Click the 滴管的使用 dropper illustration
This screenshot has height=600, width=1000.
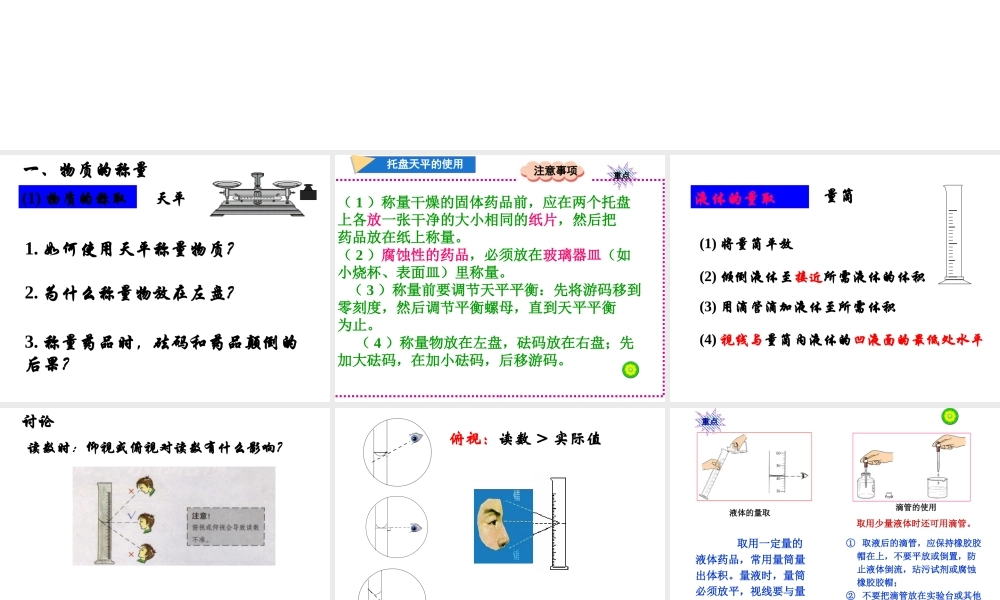tap(911, 467)
